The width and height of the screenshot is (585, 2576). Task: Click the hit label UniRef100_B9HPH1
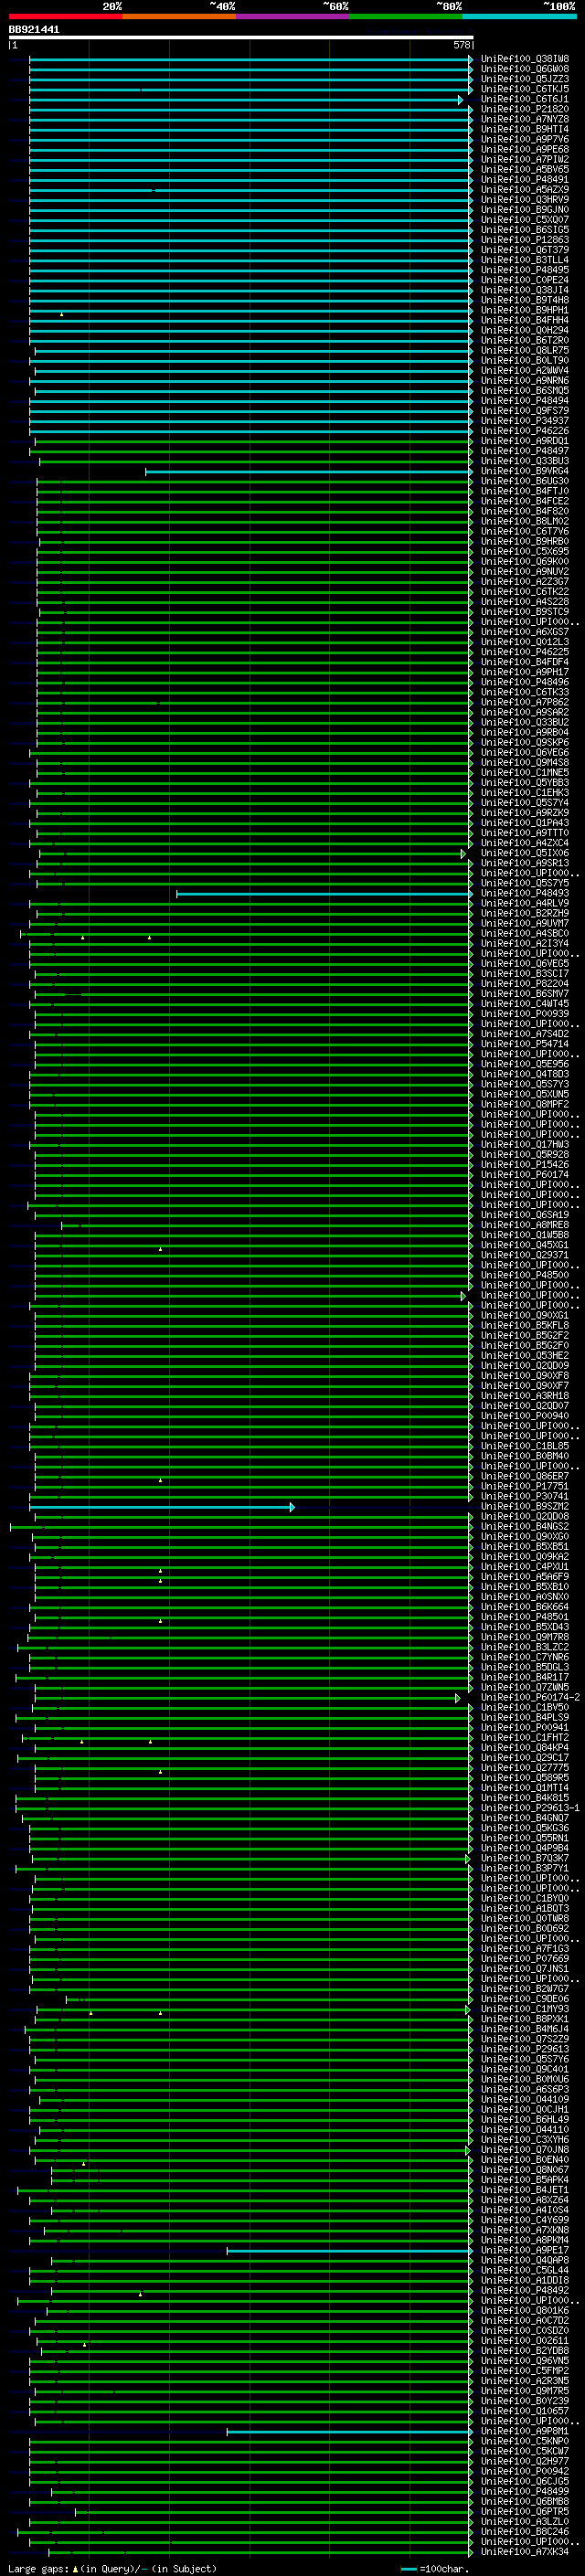(x=525, y=310)
